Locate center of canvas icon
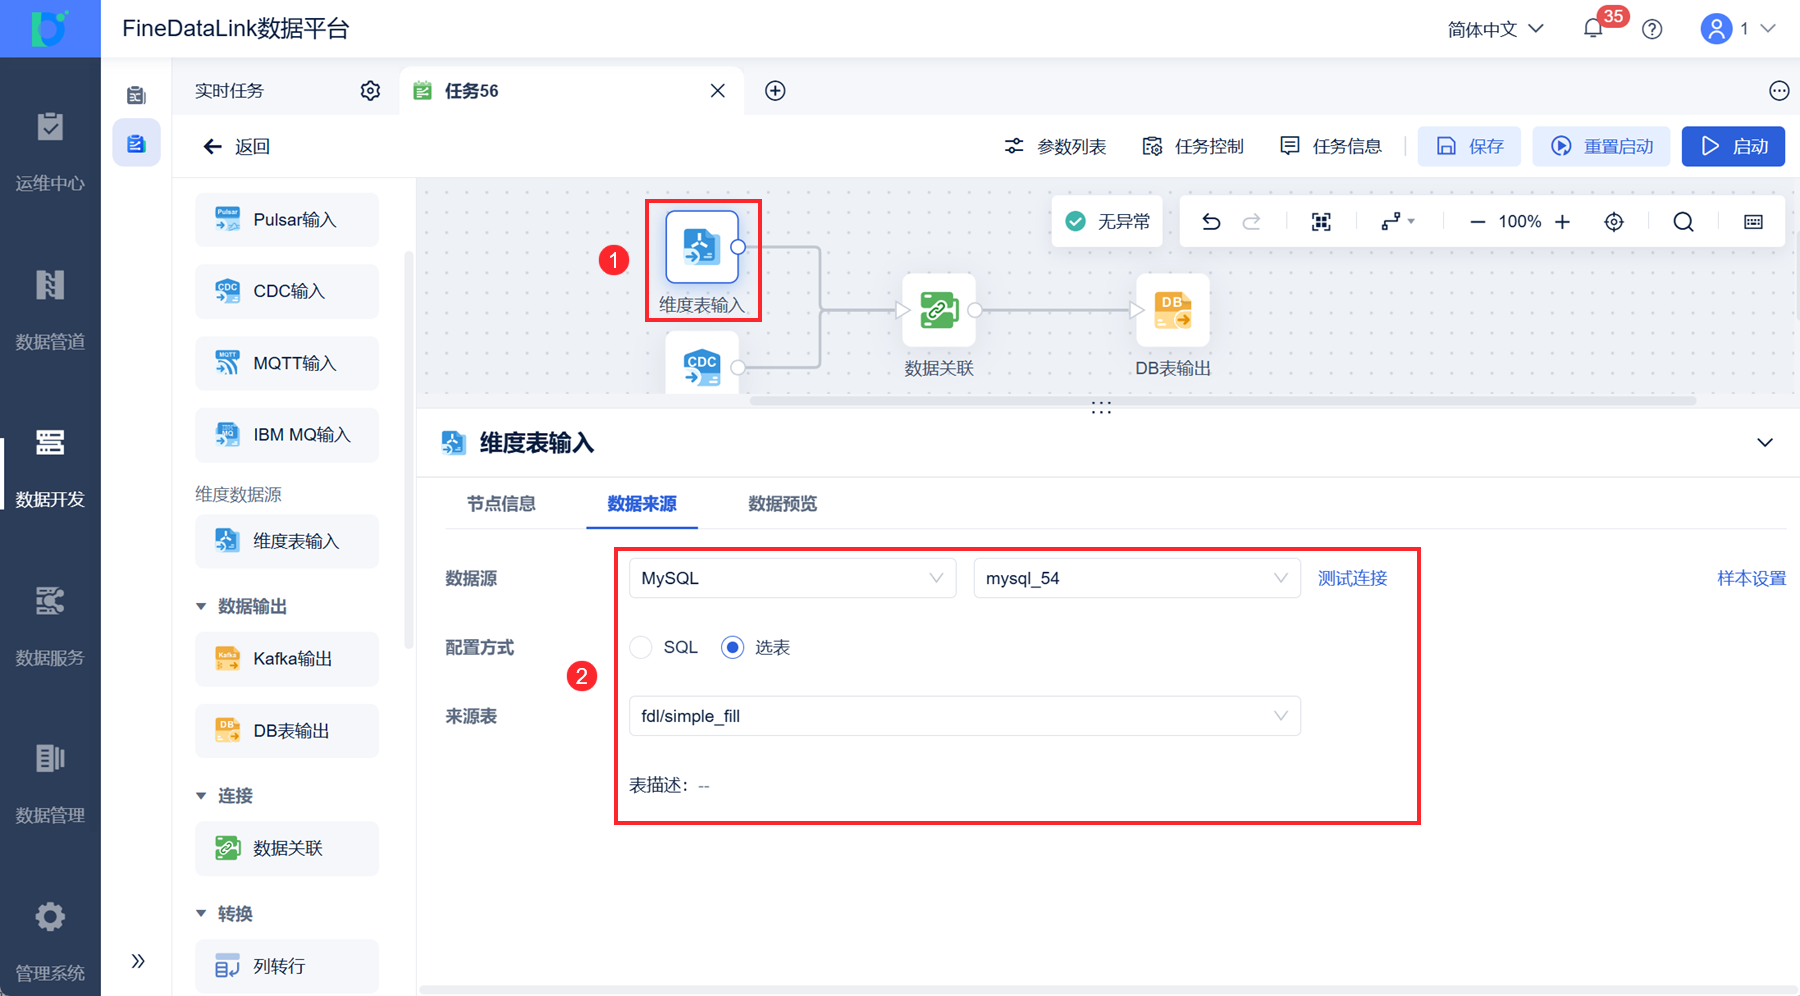Viewport: 1800px width, 996px height. pos(1614,222)
